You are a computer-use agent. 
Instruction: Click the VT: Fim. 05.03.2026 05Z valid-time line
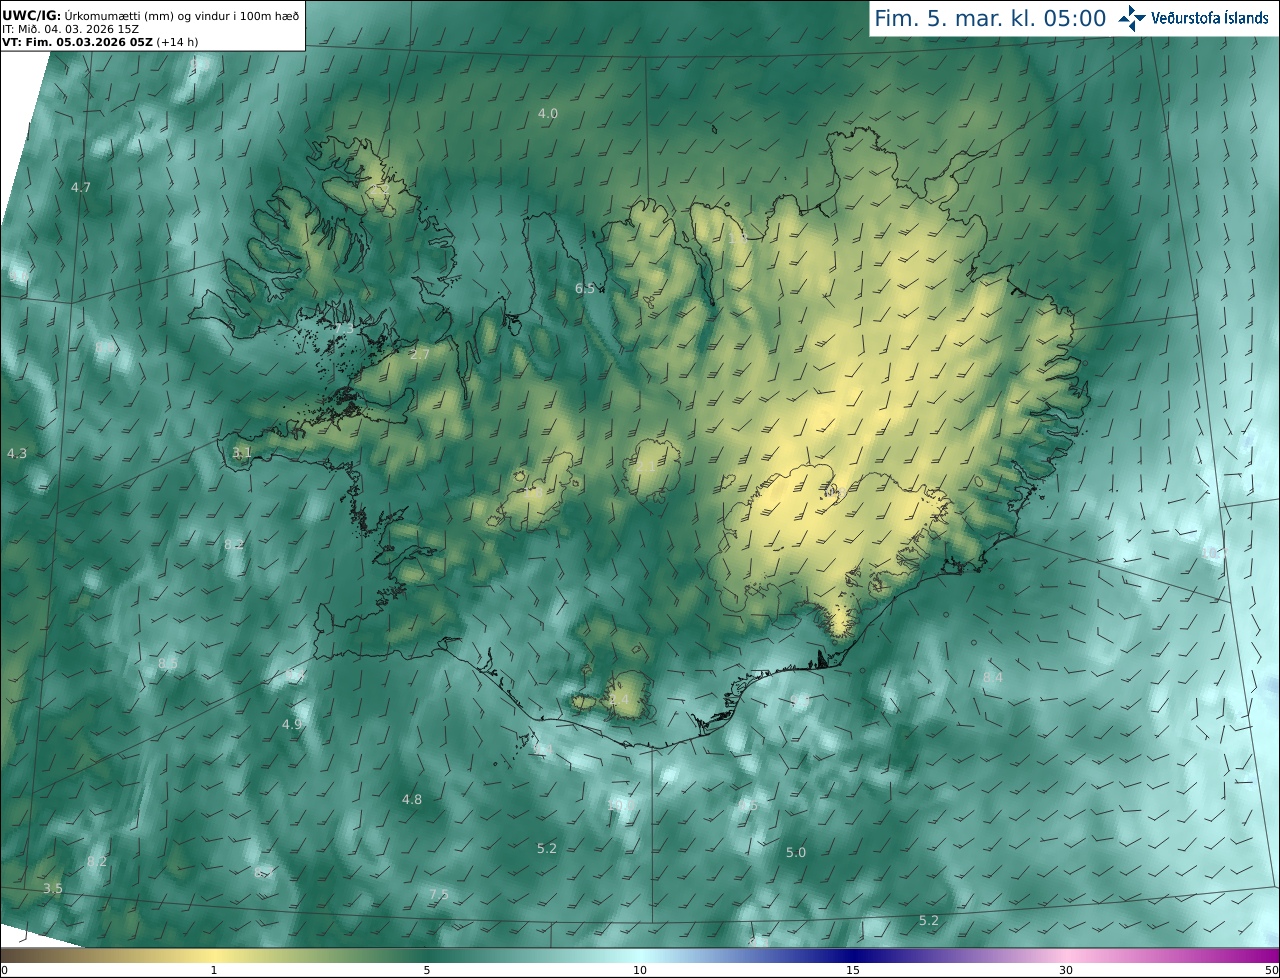pyautogui.click(x=100, y=42)
